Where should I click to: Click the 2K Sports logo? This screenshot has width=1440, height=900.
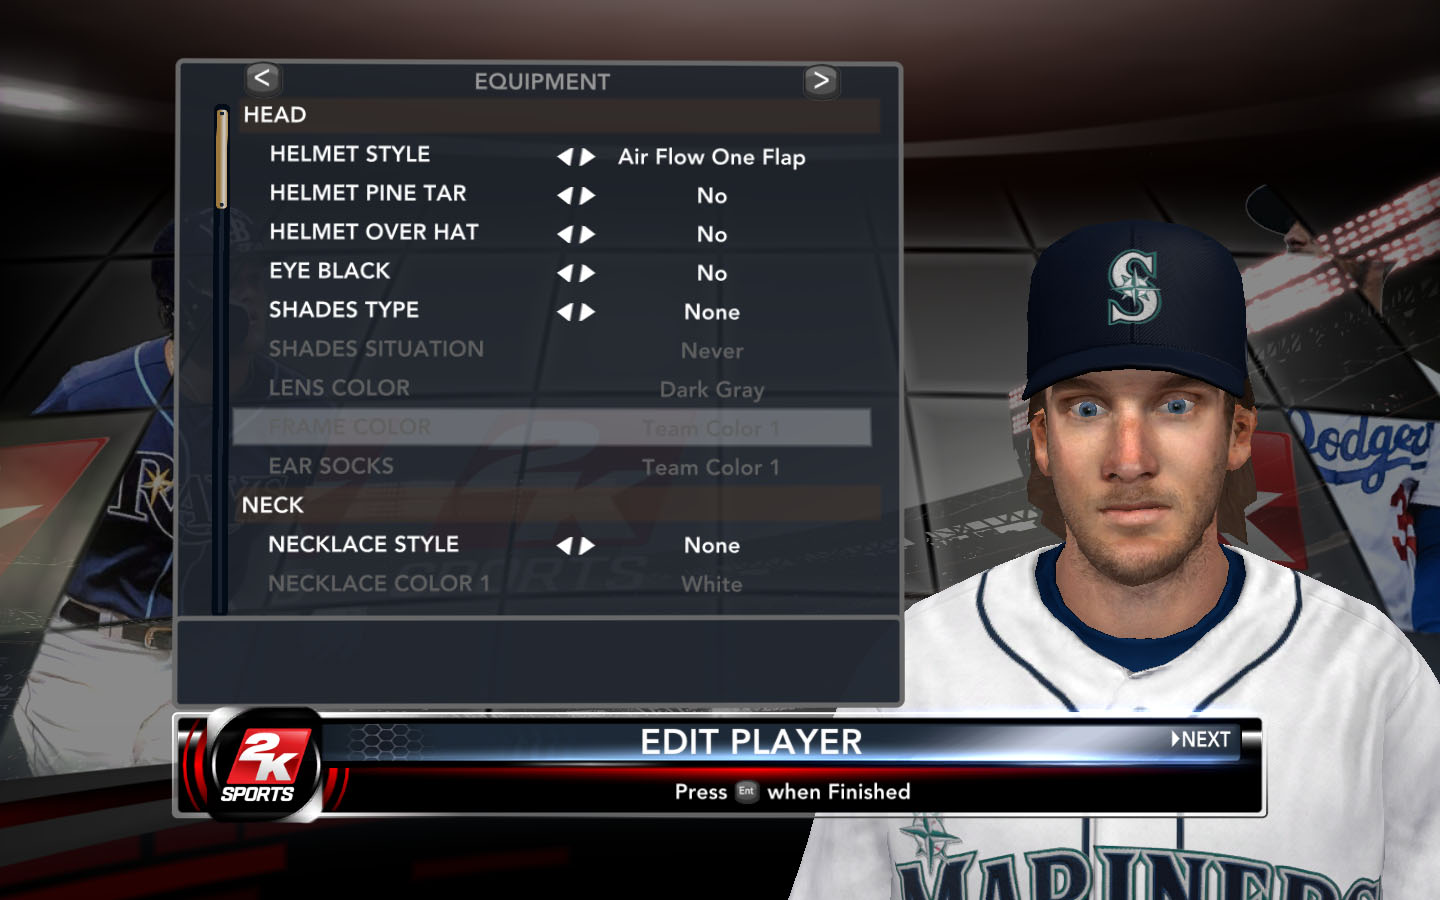[x=265, y=765]
